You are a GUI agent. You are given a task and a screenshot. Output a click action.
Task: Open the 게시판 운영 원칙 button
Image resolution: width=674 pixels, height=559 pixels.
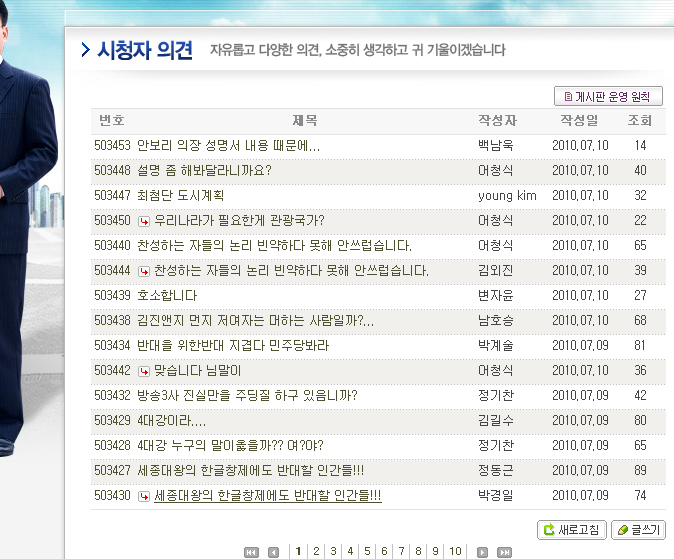coord(608,96)
